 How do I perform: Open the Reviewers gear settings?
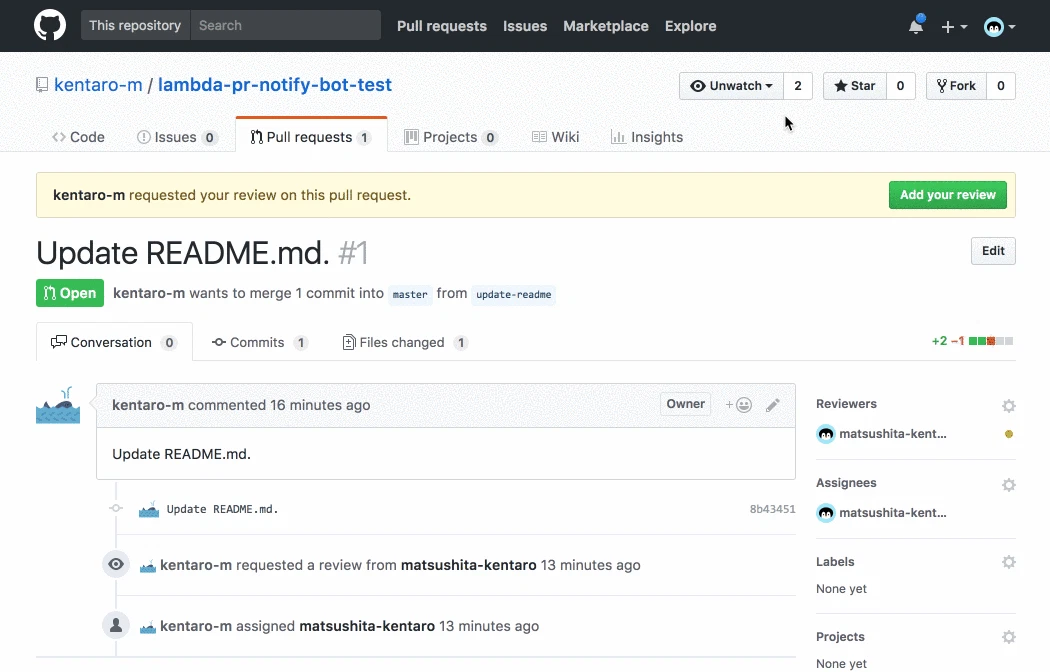(1008, 406)
